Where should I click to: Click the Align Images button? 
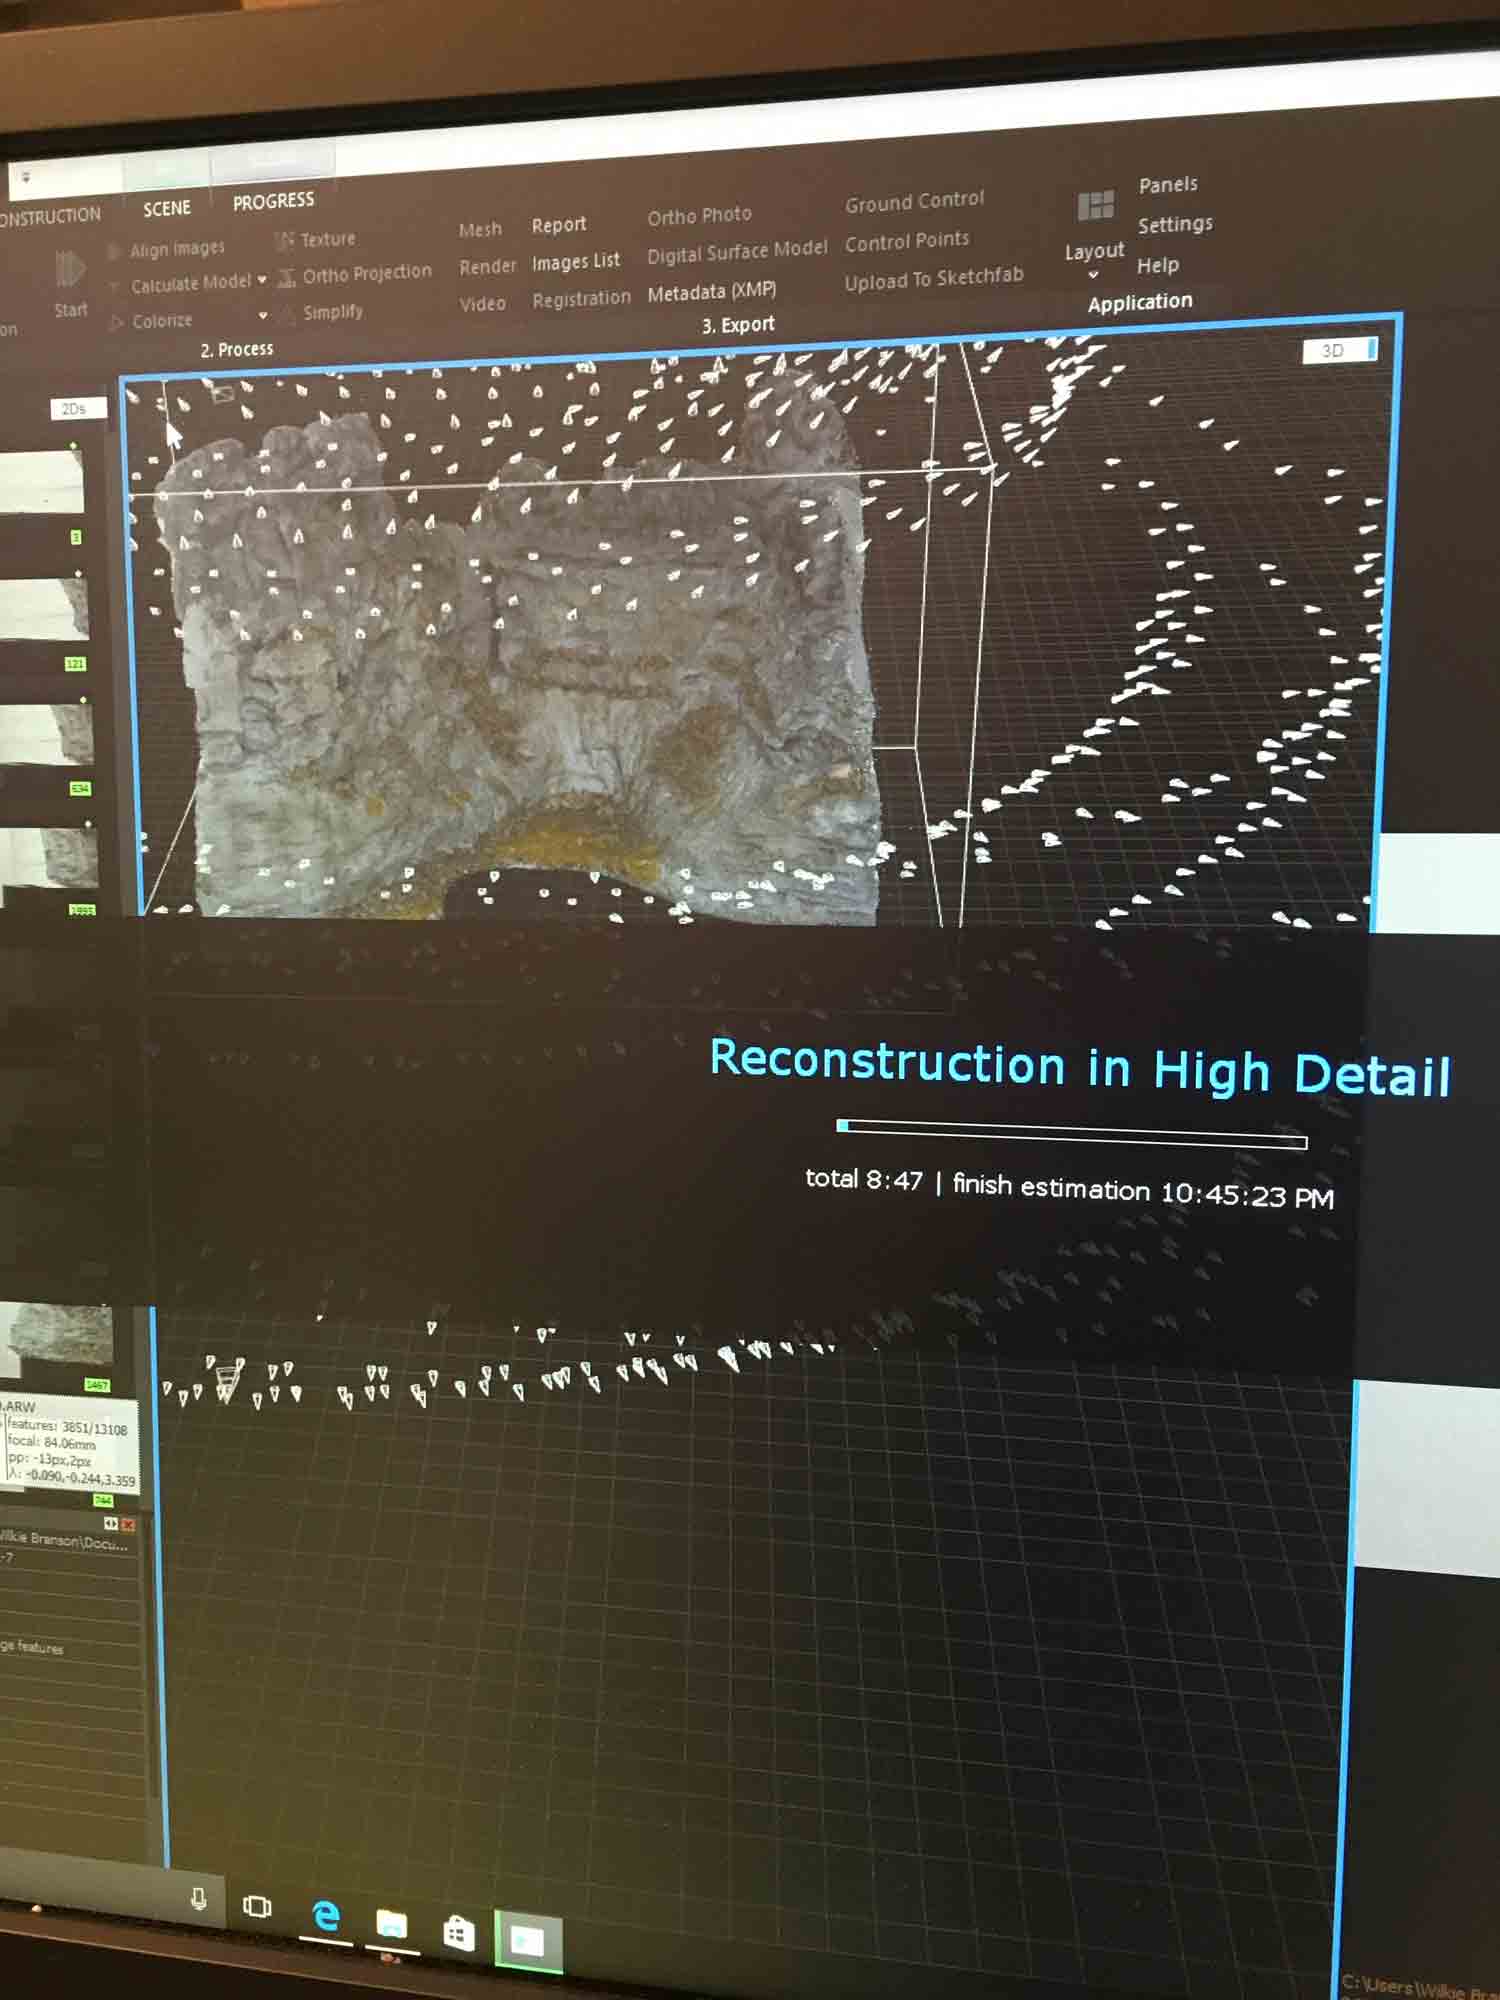click(x=177, y=249)
